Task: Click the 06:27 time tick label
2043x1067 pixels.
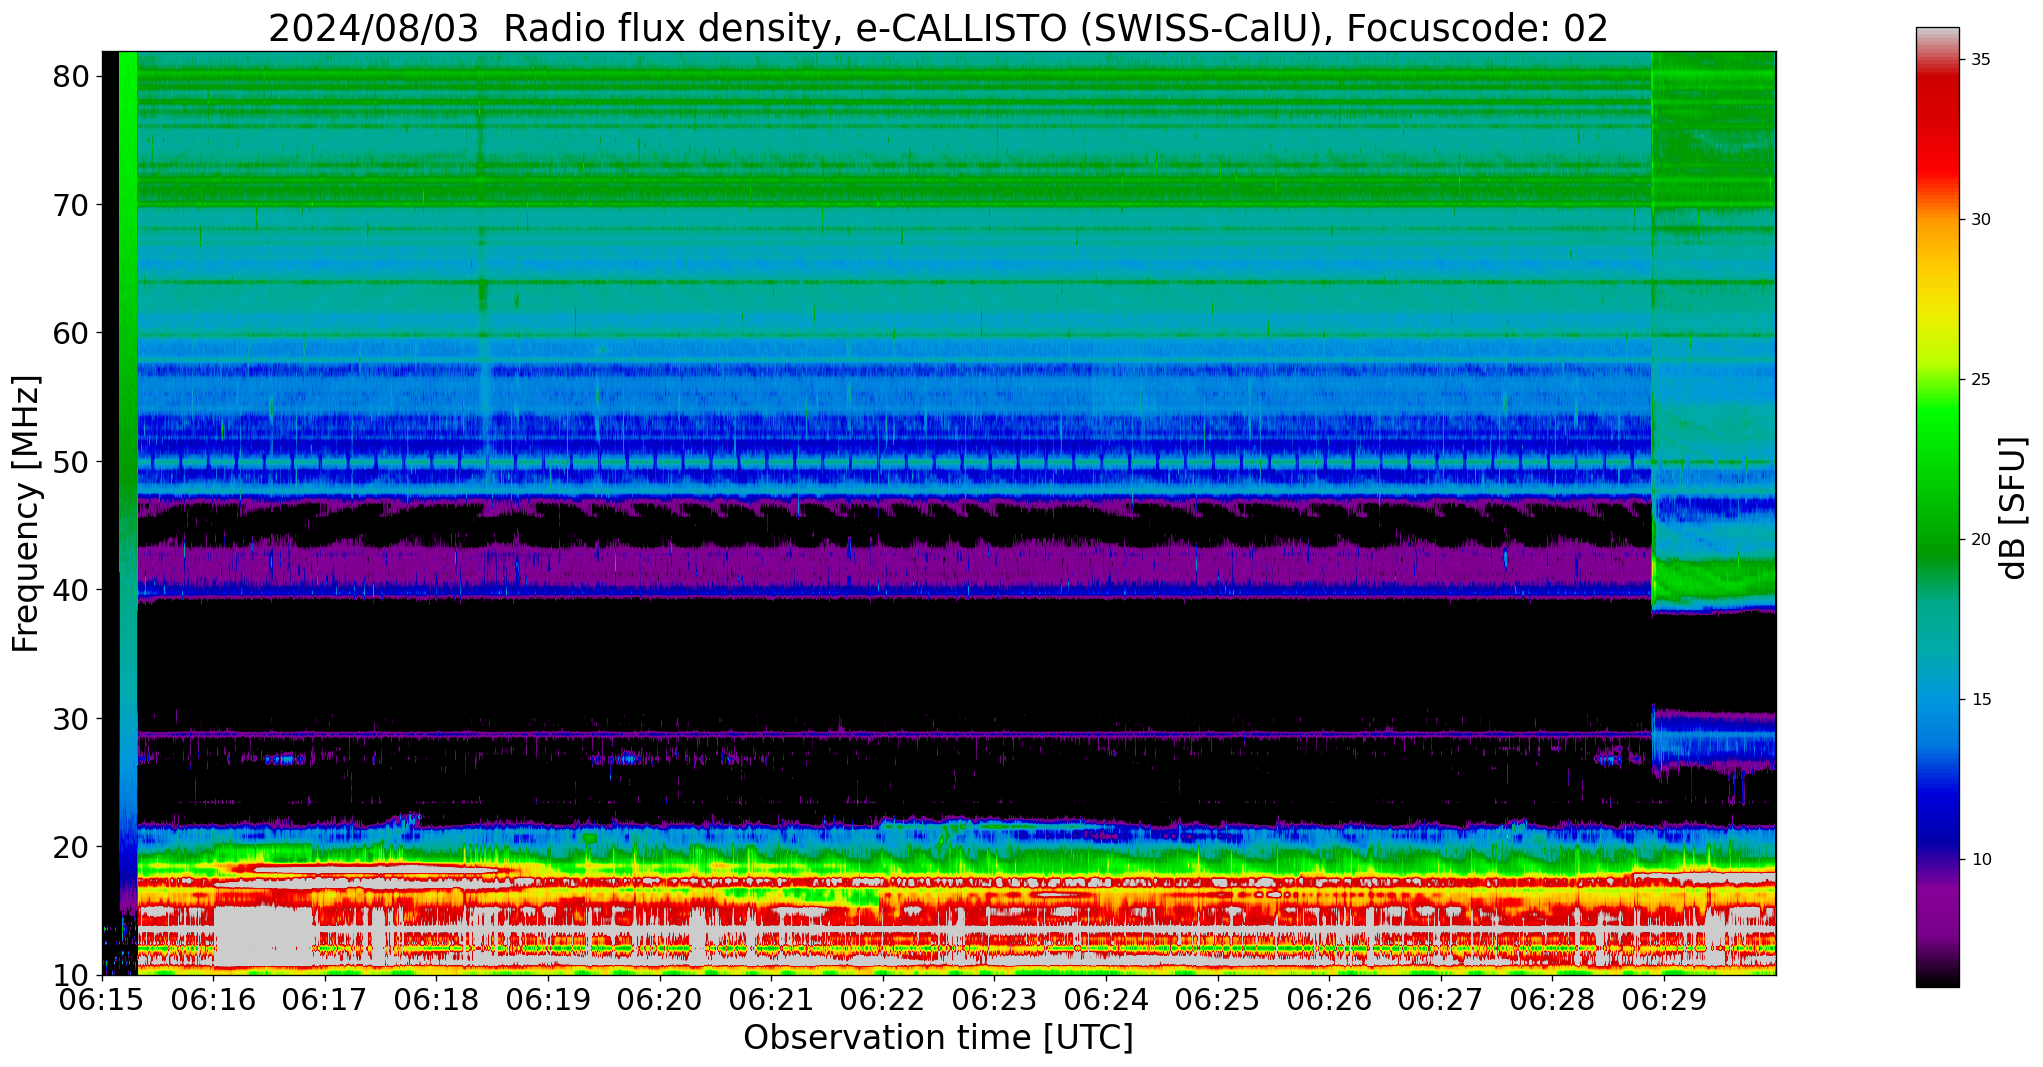Action: [x=1440, y=999]
